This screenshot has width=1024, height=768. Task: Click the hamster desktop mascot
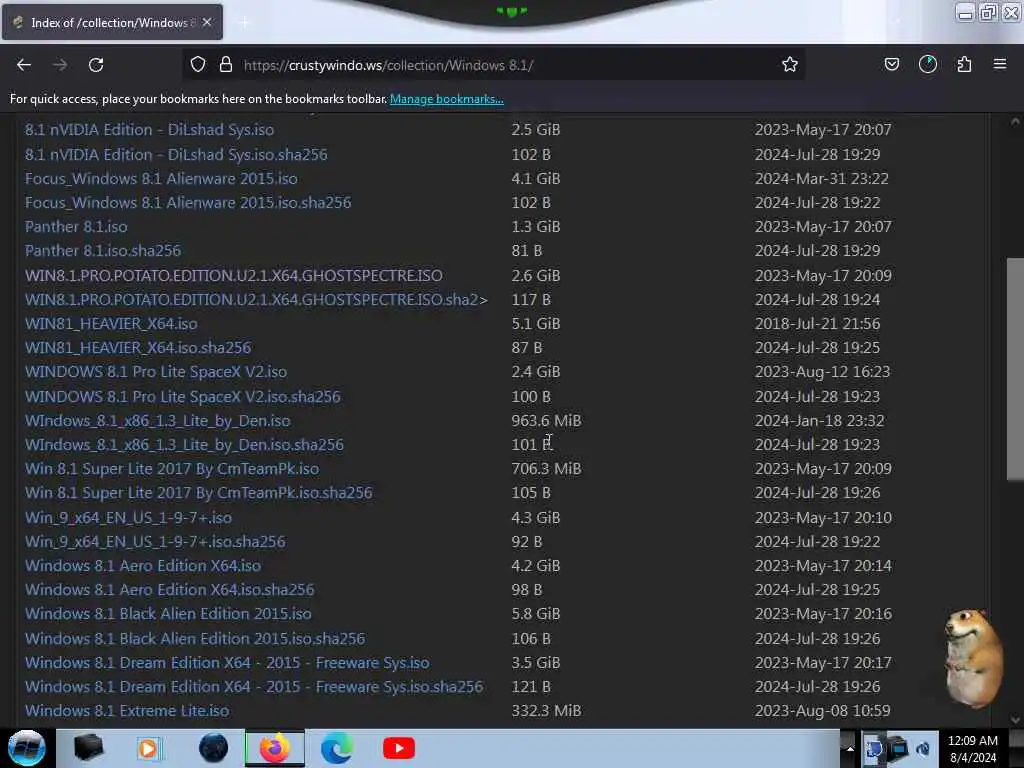click(x=973, y=658)
